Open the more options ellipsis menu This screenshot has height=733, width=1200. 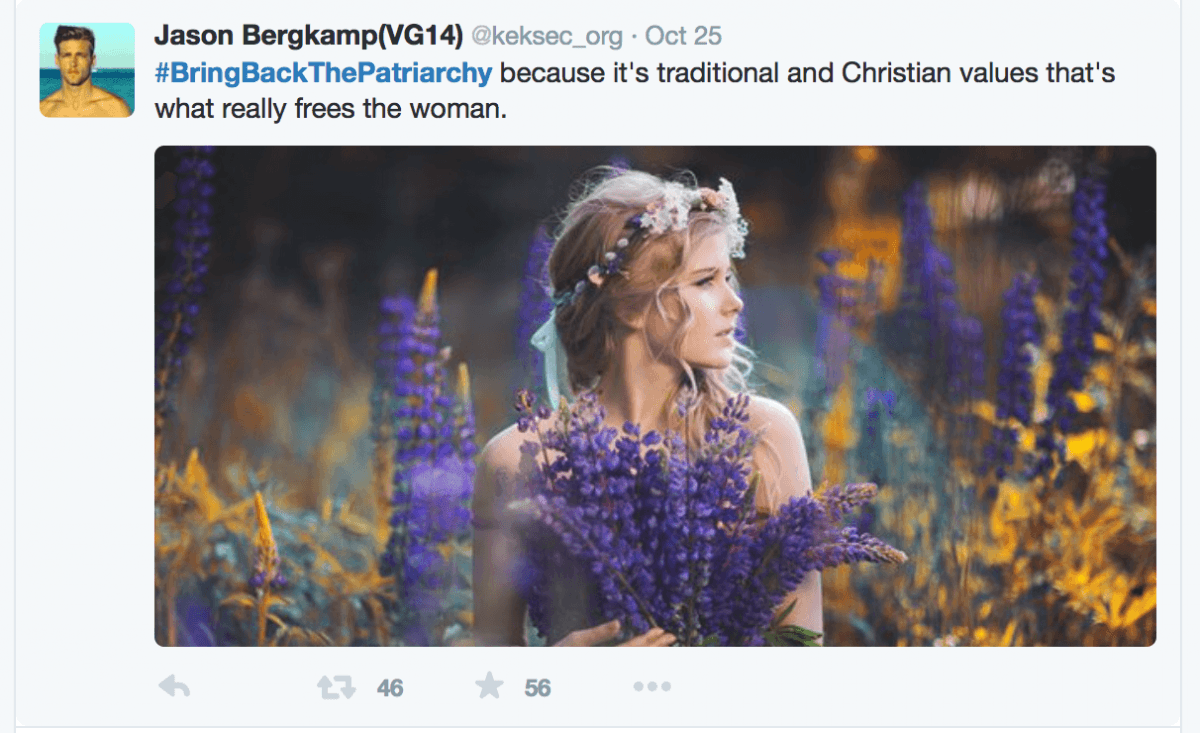tap(652, 687)
